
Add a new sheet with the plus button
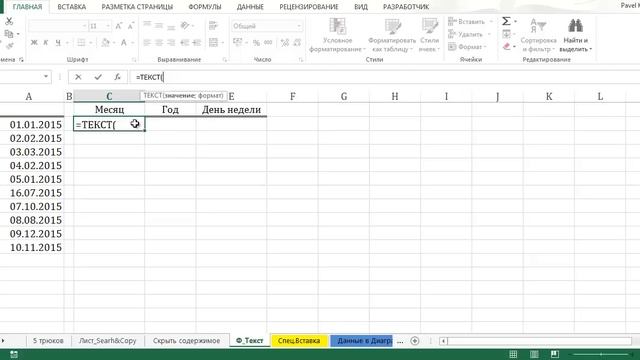click(415, 341)
